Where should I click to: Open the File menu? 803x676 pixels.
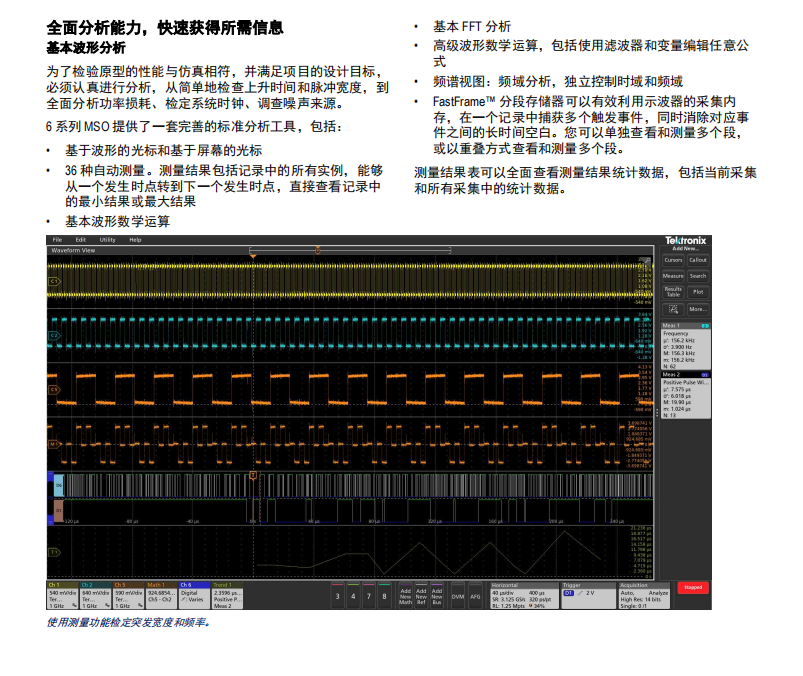[x=57, y=240]
